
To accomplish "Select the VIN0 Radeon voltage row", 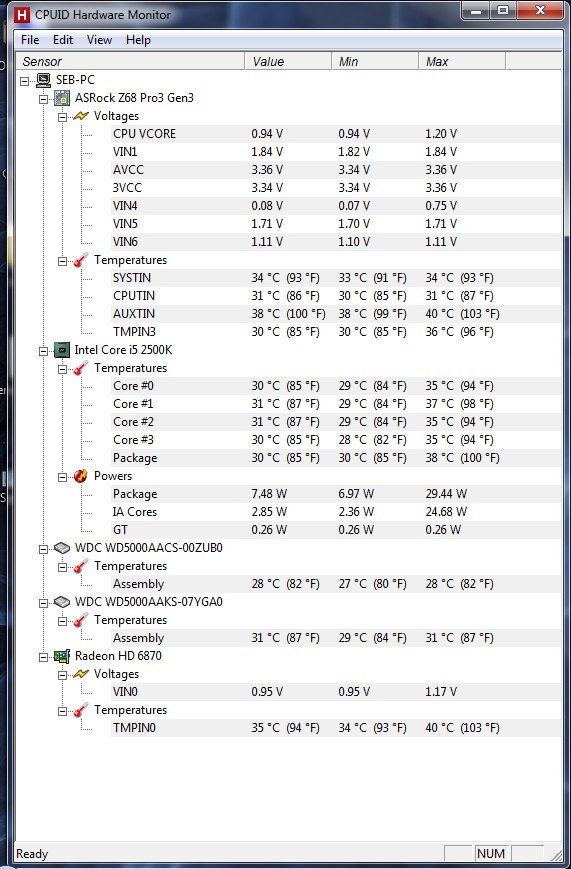I will pos(335,692).
